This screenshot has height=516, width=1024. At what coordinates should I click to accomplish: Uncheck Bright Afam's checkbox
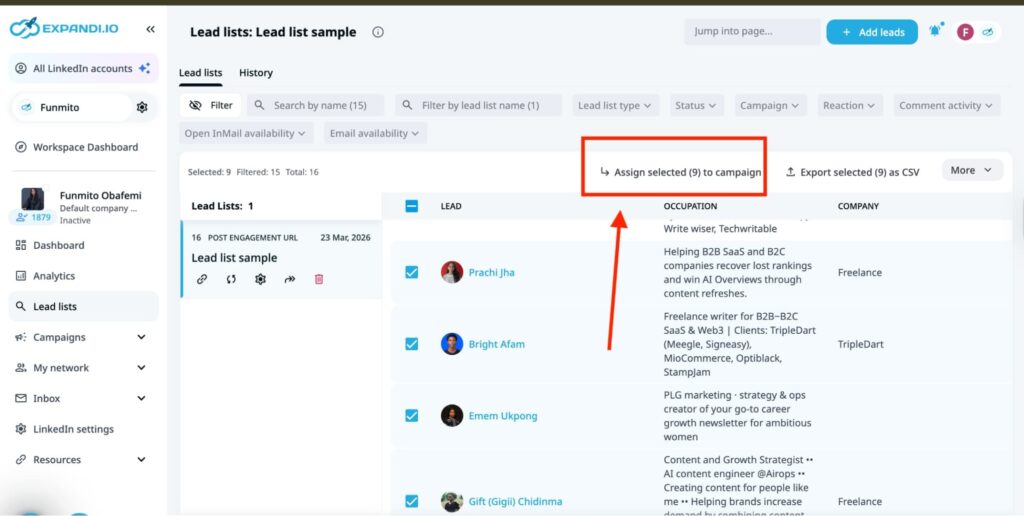(411, 344)
